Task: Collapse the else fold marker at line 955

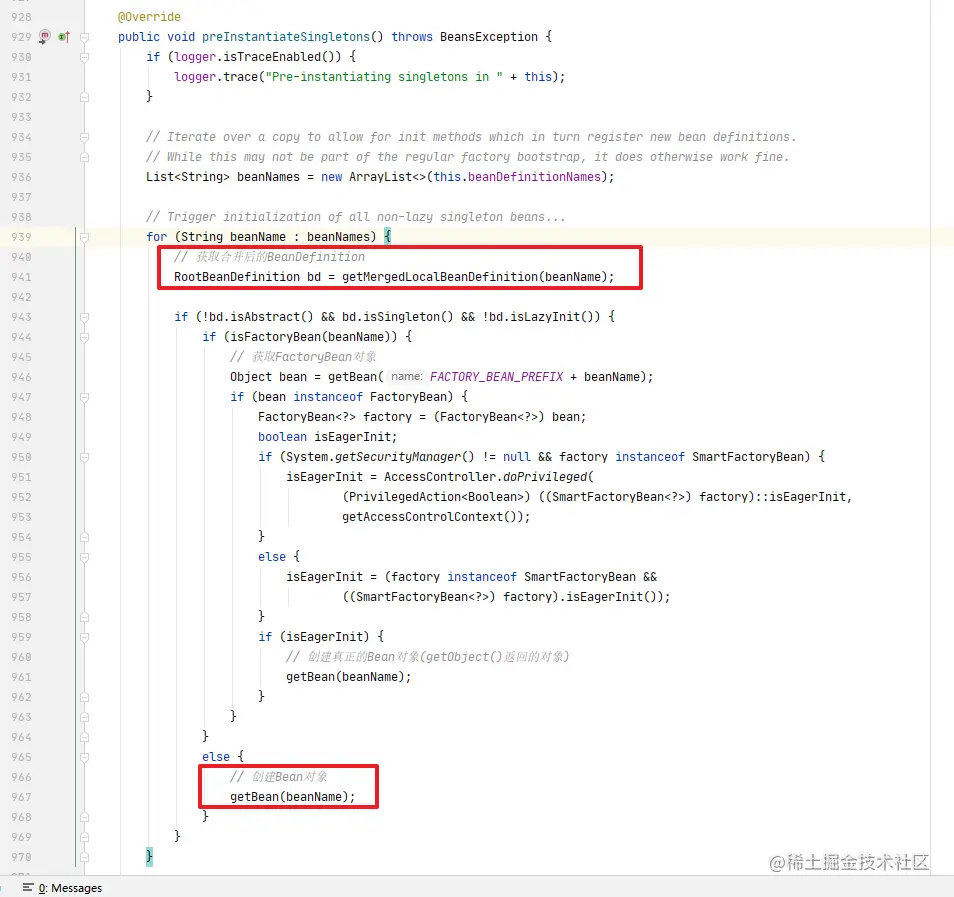Action: pyautogui.click(x=85, y=557)
